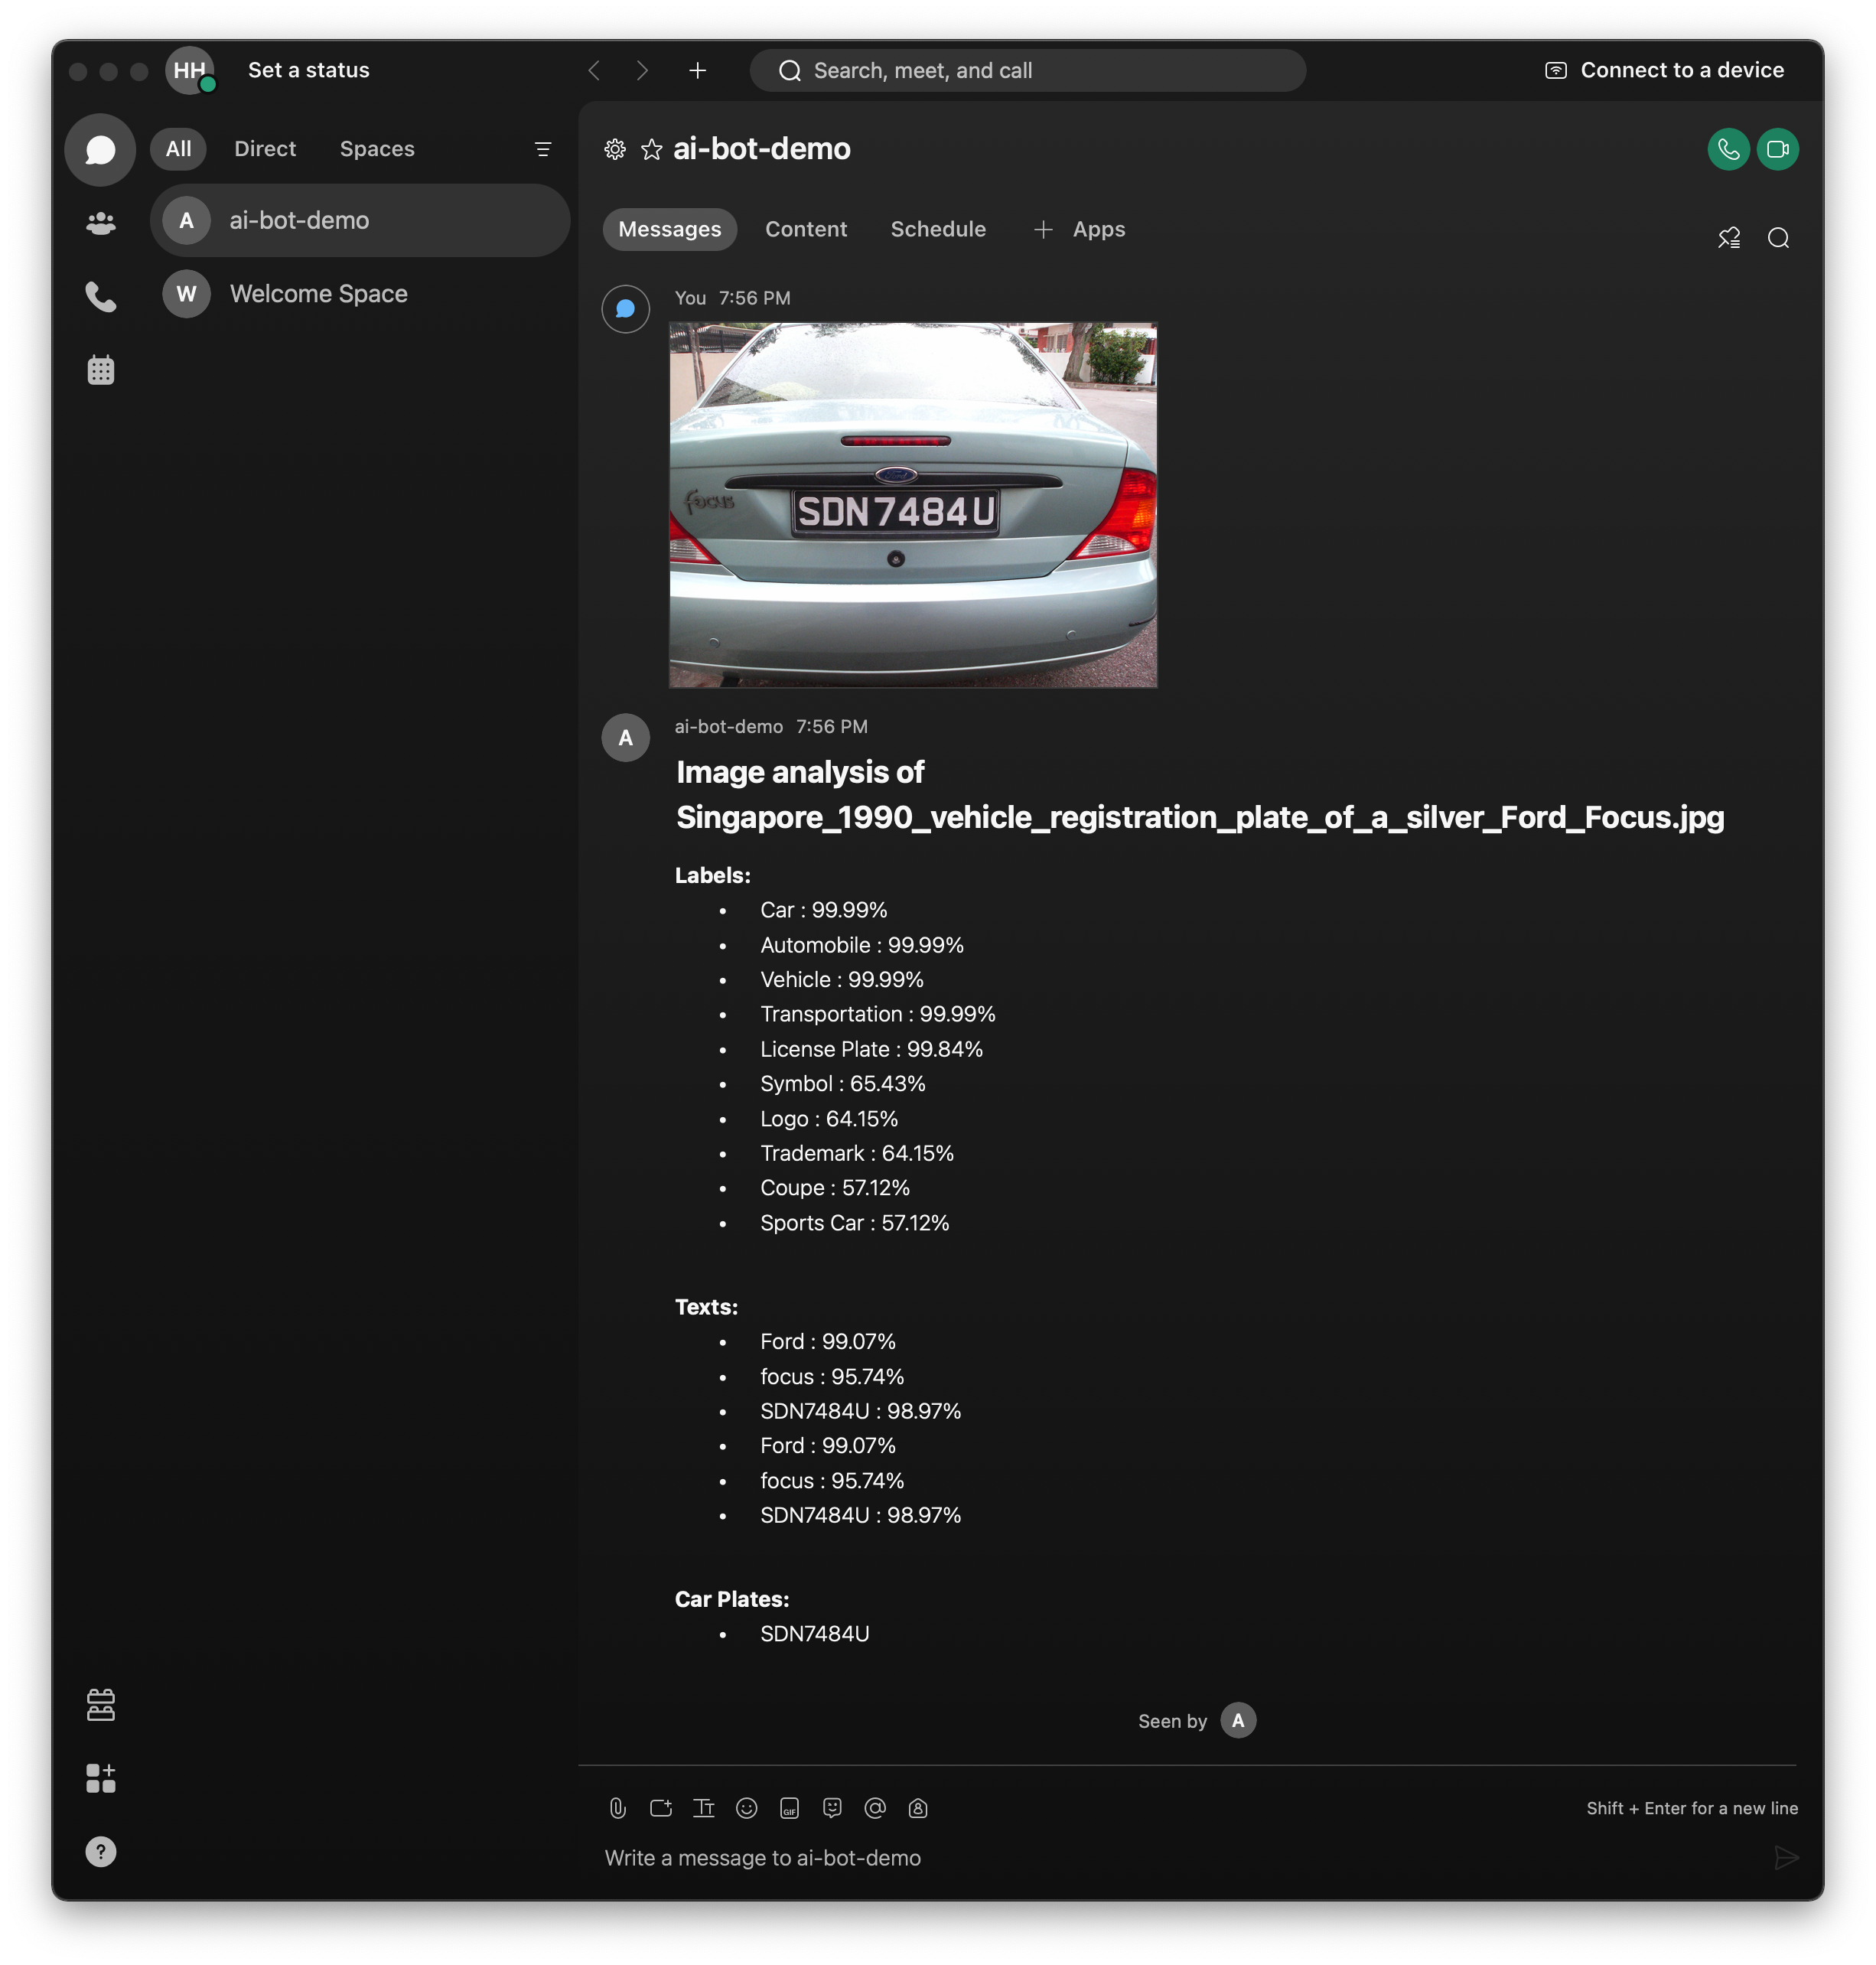Start a video meeting in ai-bot-demo
This screenshot has height=1965, width=1876.
coord(1777,149)
